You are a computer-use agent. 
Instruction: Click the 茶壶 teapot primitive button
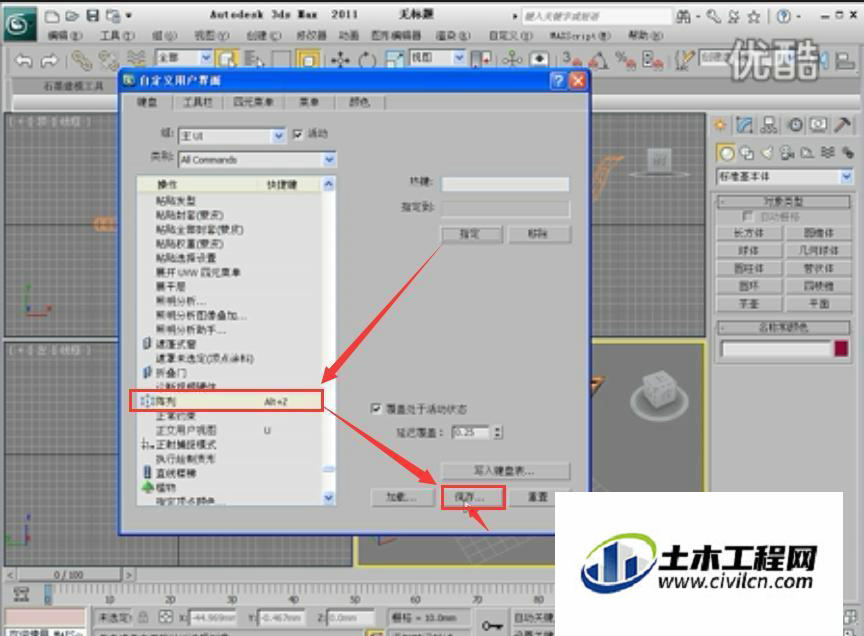[x=749, y=303]
